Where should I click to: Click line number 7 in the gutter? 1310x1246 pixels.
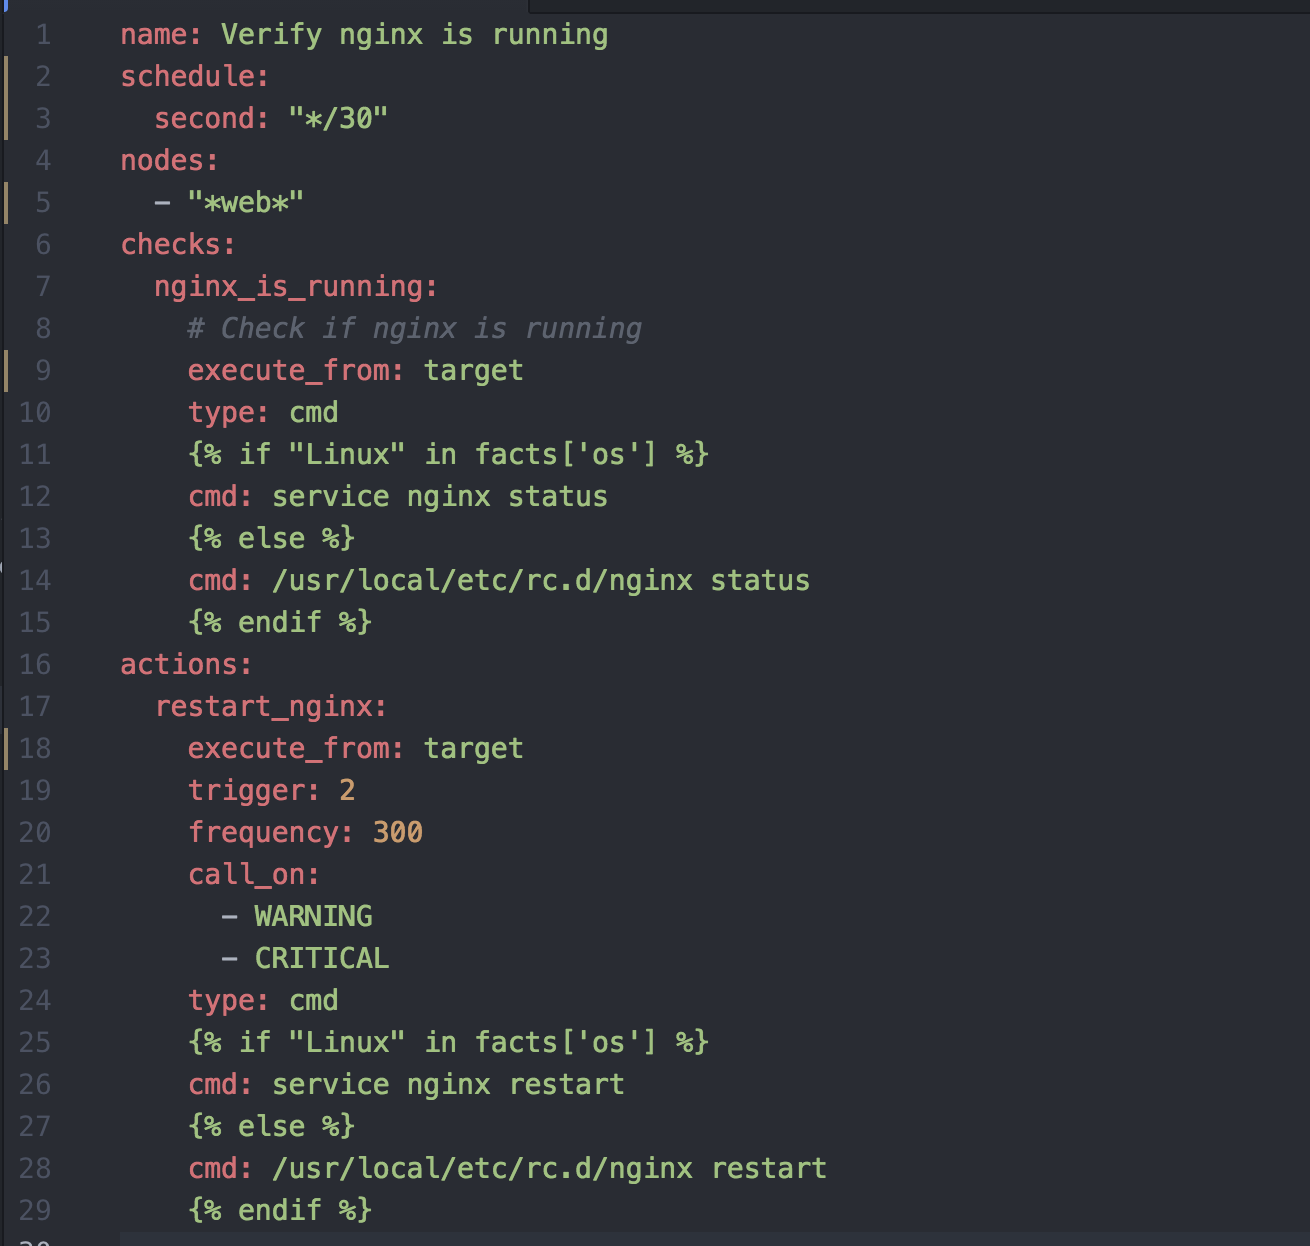[43, 287]
